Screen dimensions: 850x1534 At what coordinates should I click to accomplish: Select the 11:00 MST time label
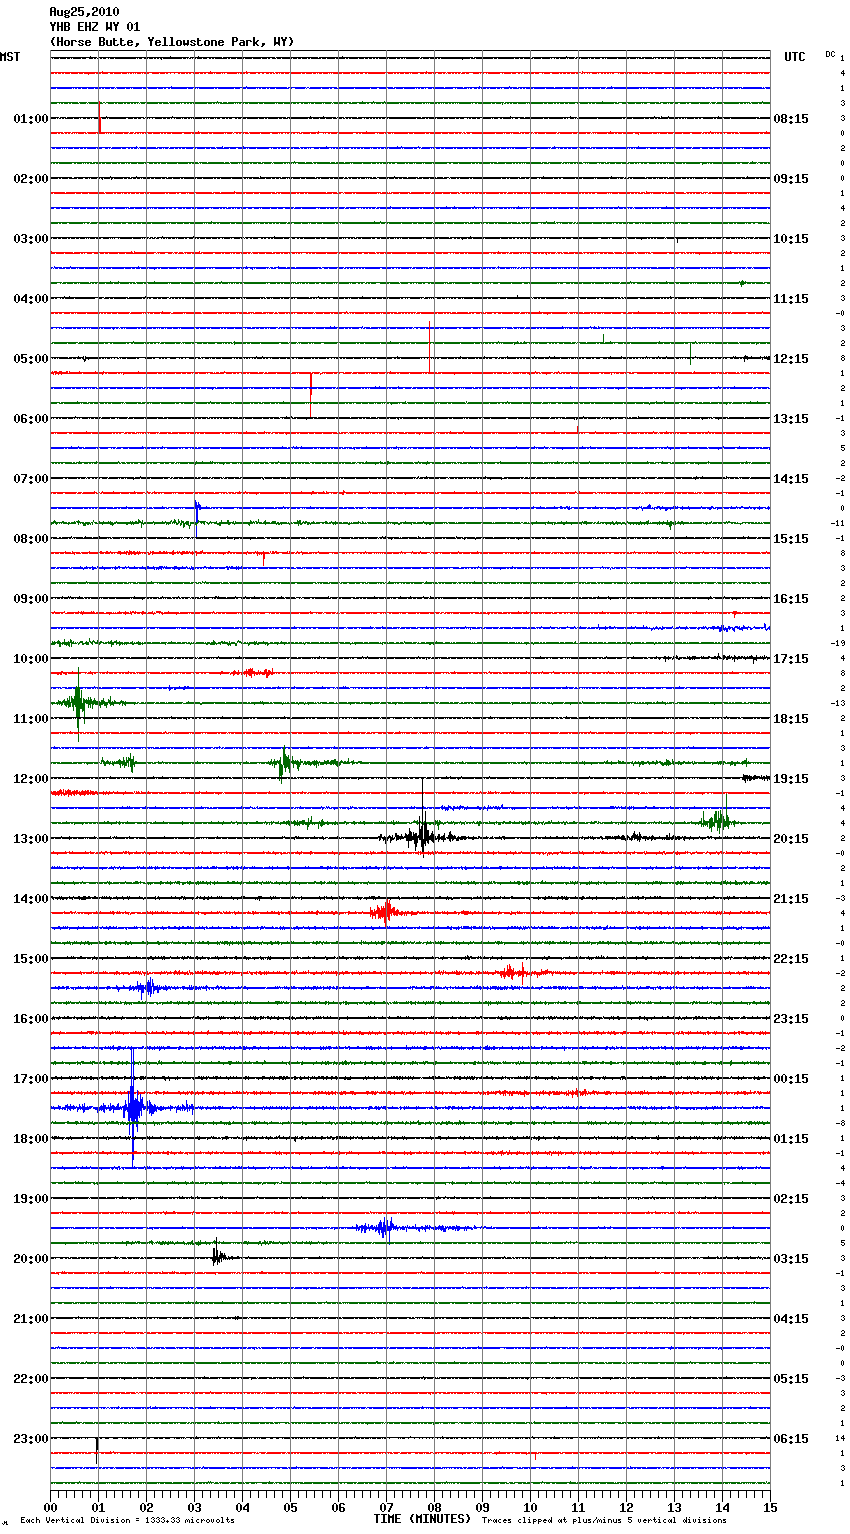(x=30, y=719)
